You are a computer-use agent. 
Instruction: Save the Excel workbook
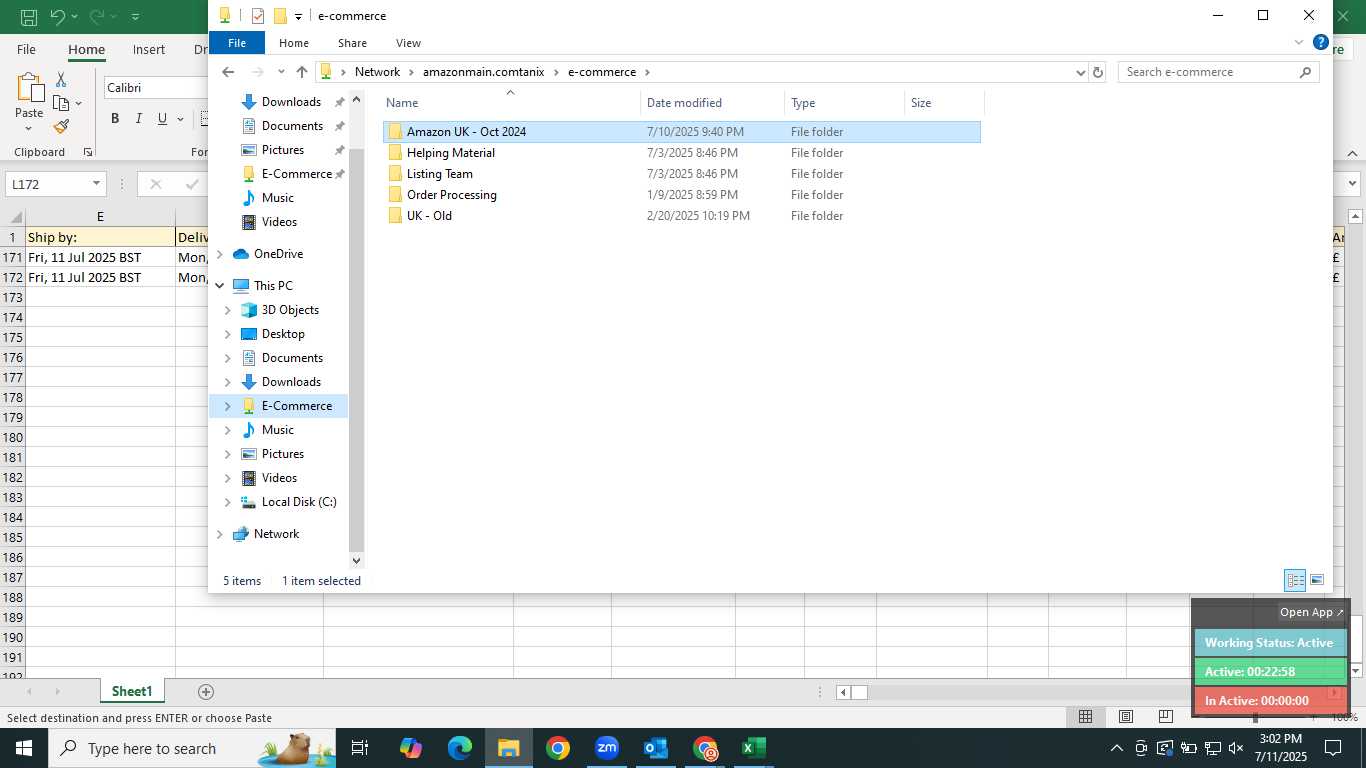pos(28,17)
